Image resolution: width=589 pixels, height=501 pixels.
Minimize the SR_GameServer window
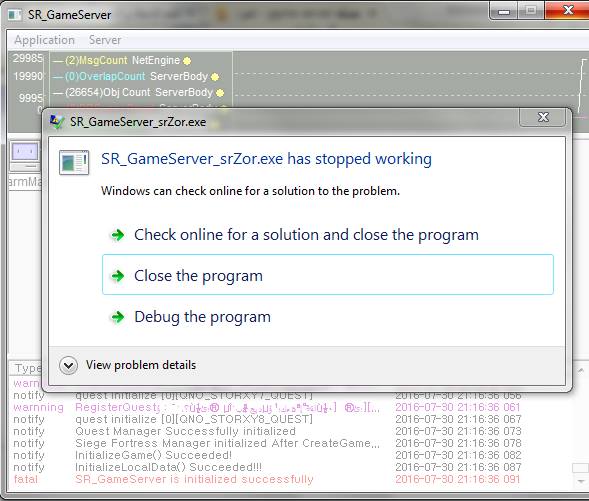tap(504, 11)
